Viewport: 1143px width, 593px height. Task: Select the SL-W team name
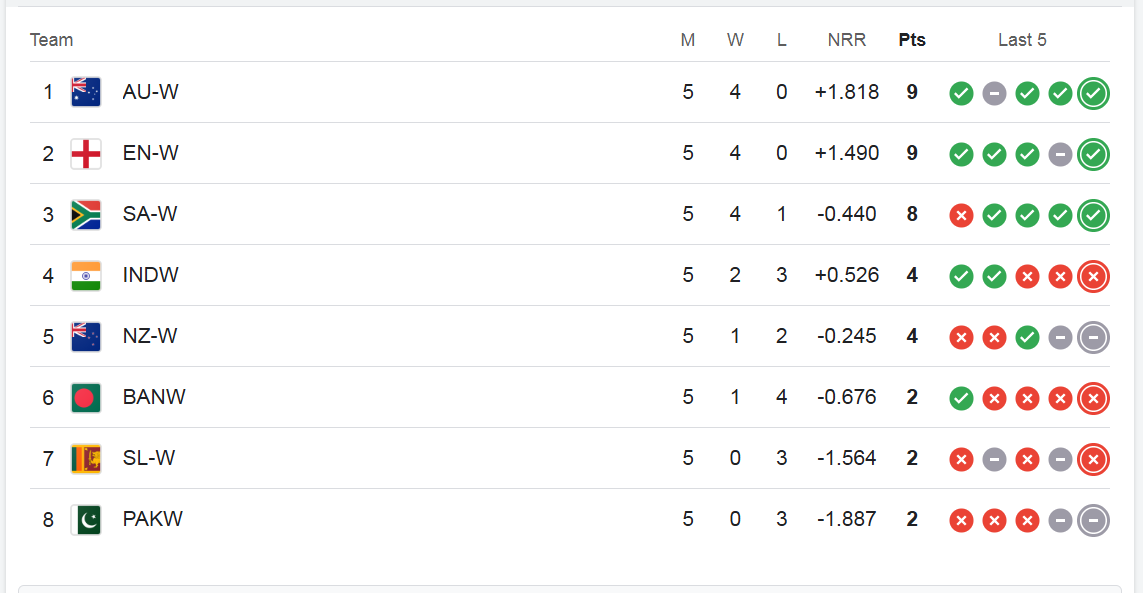coord(149,458)
